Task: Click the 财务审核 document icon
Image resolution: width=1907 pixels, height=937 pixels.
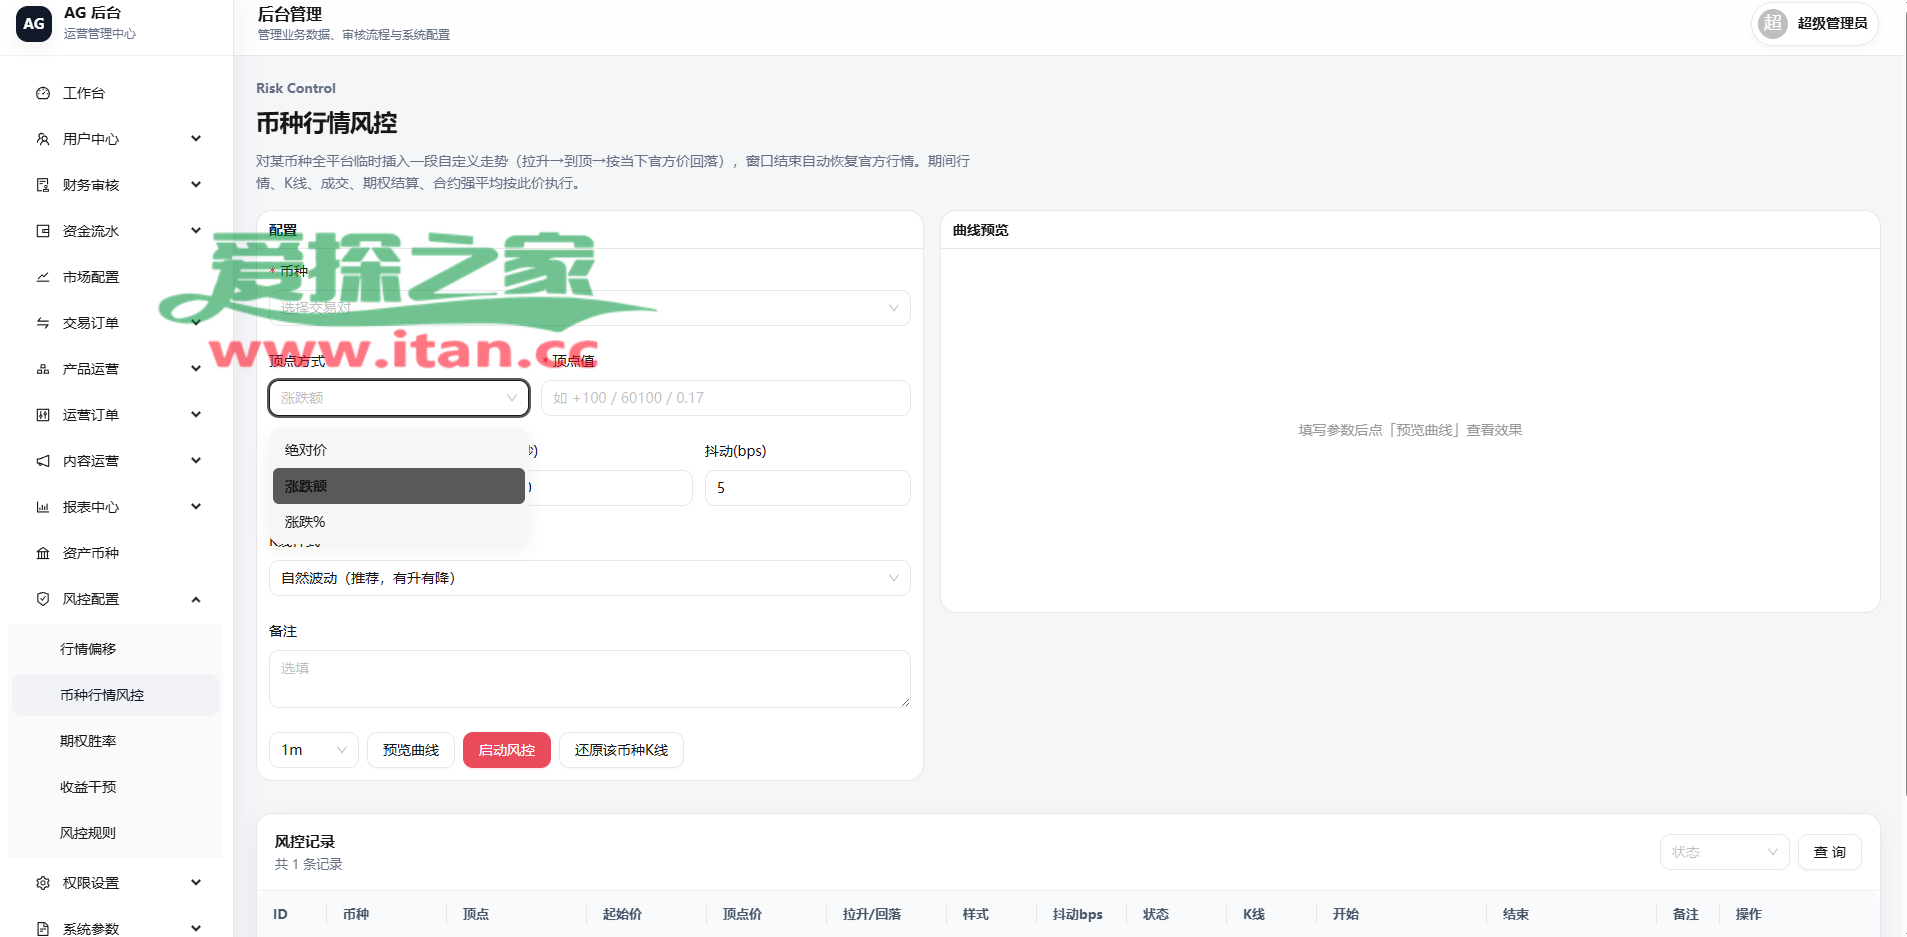Action: pyautogui.click(x=43, y=185)
